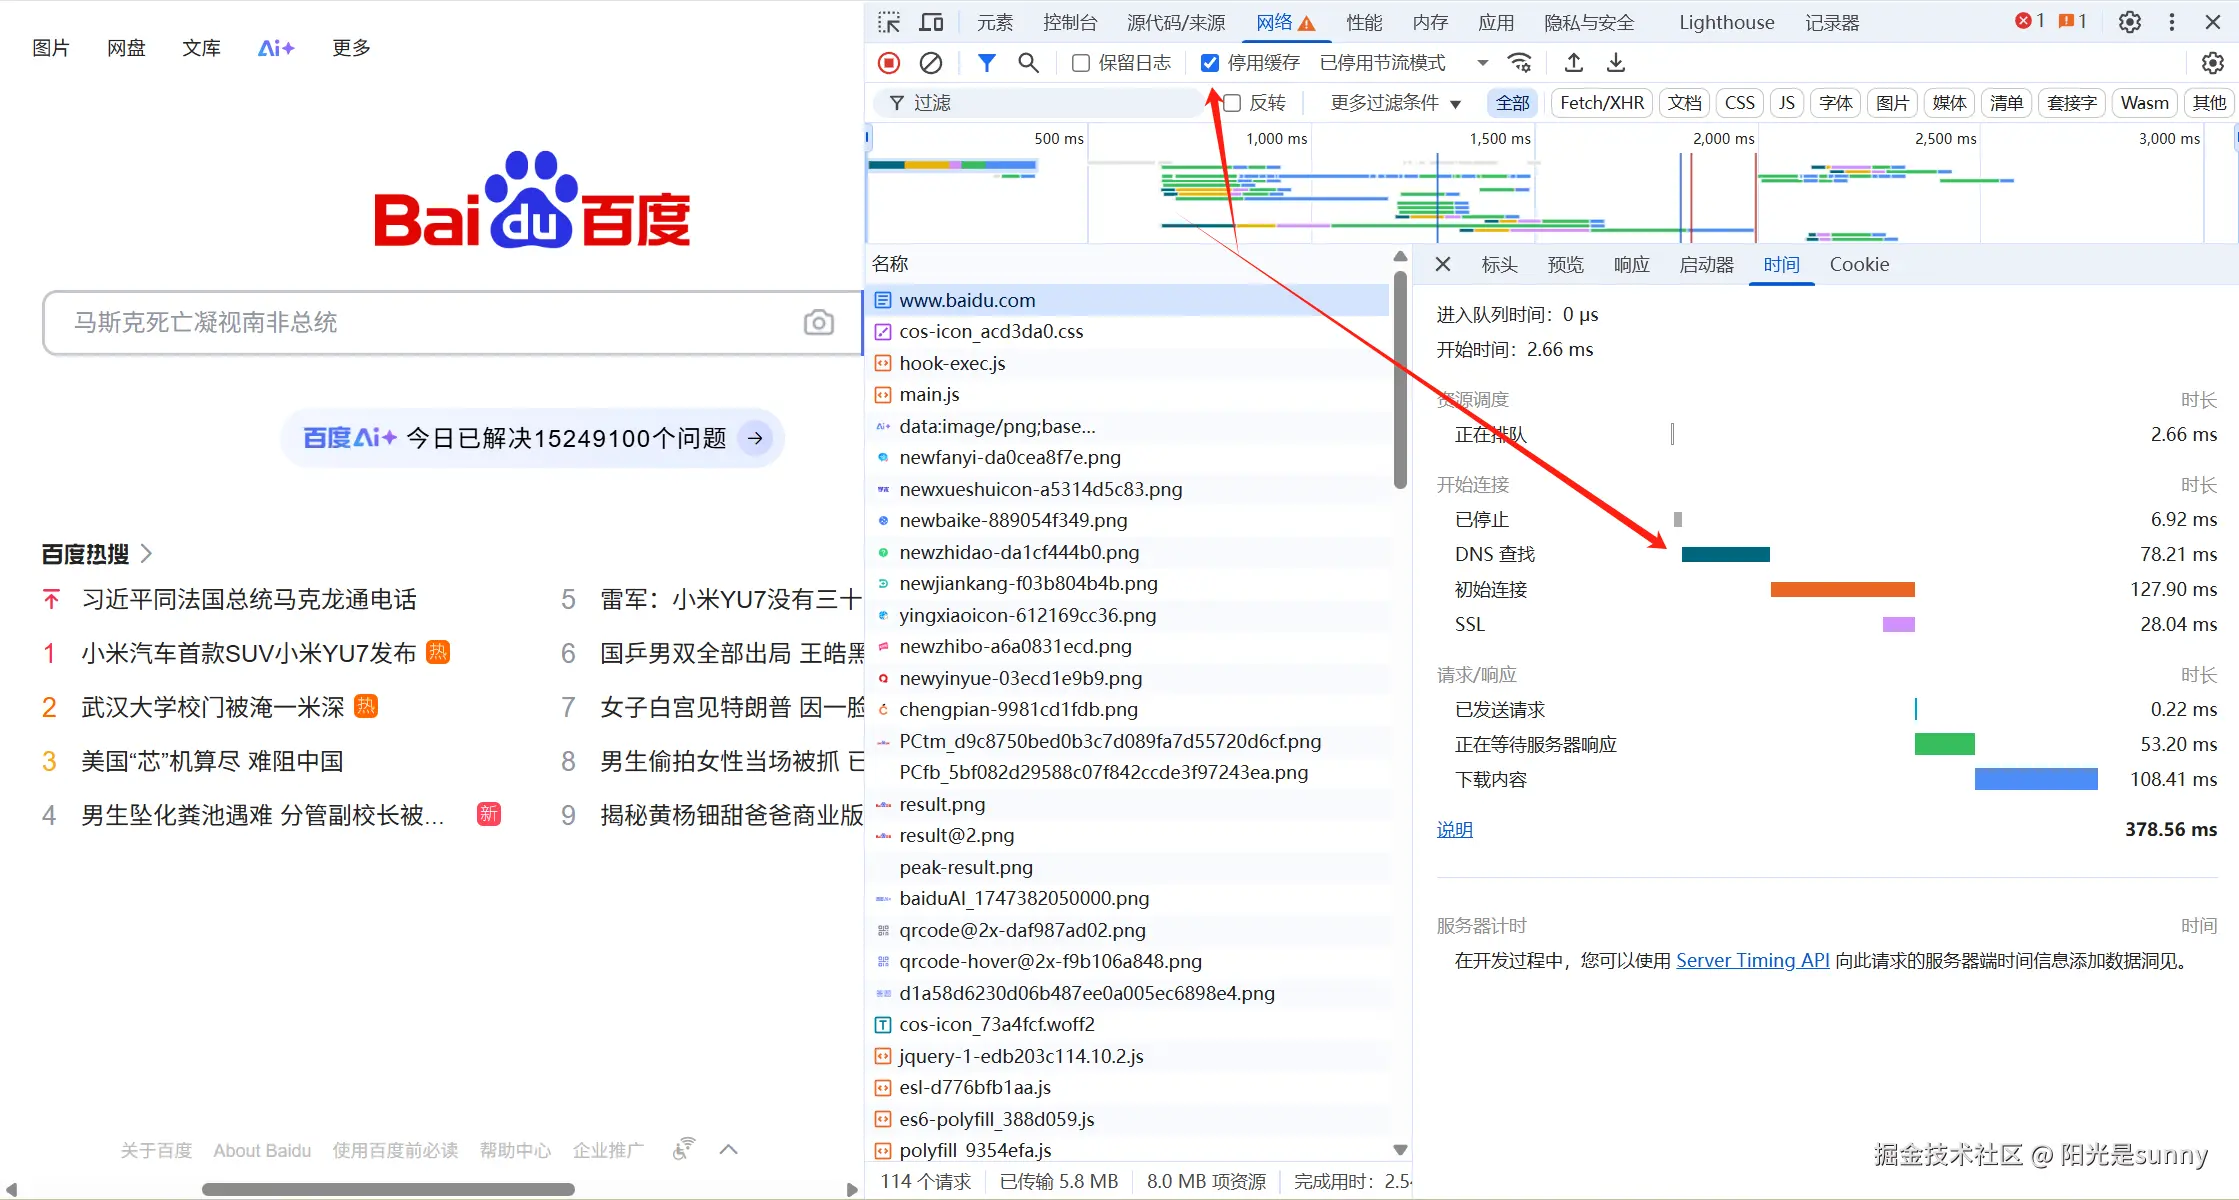Image resolution: width=2239 pixels, height=1200 pixels.
Task: Click the camera image search icon
Action: (x=818, y=322)
